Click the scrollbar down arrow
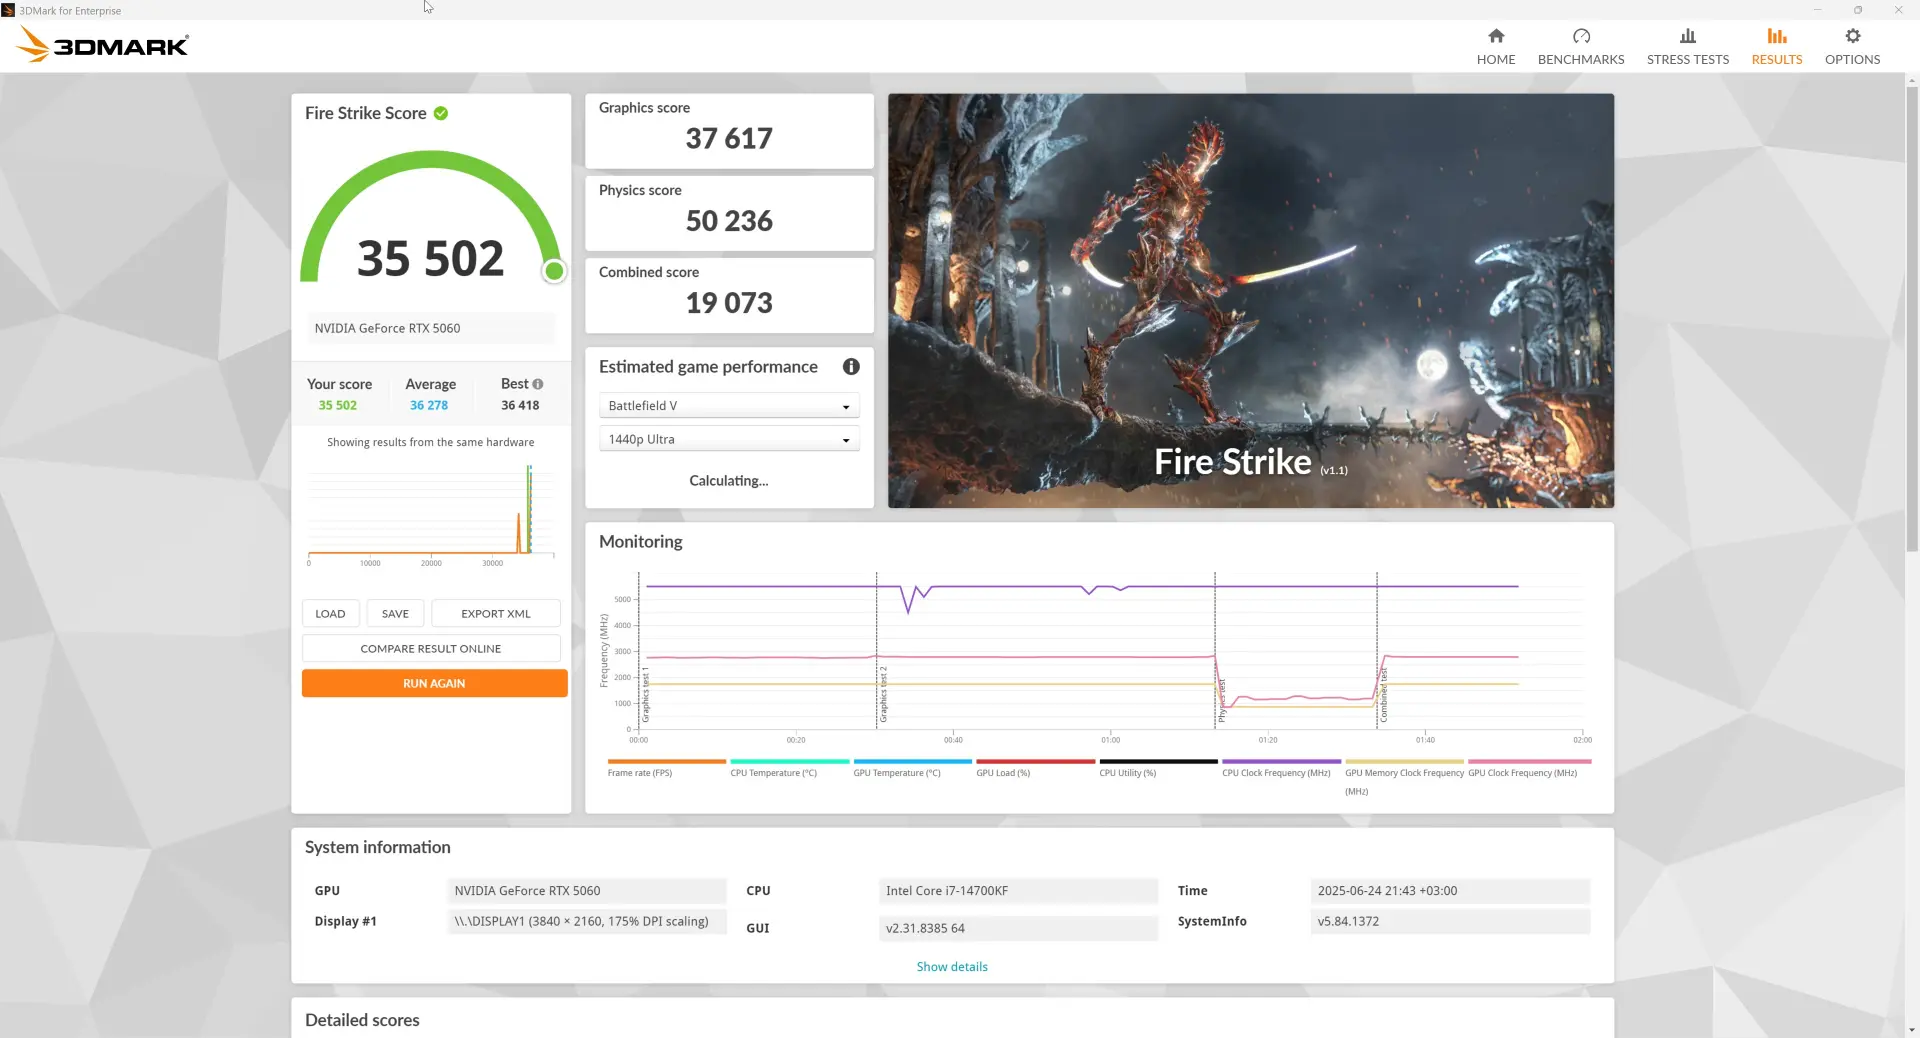 pos(1912,1030)
